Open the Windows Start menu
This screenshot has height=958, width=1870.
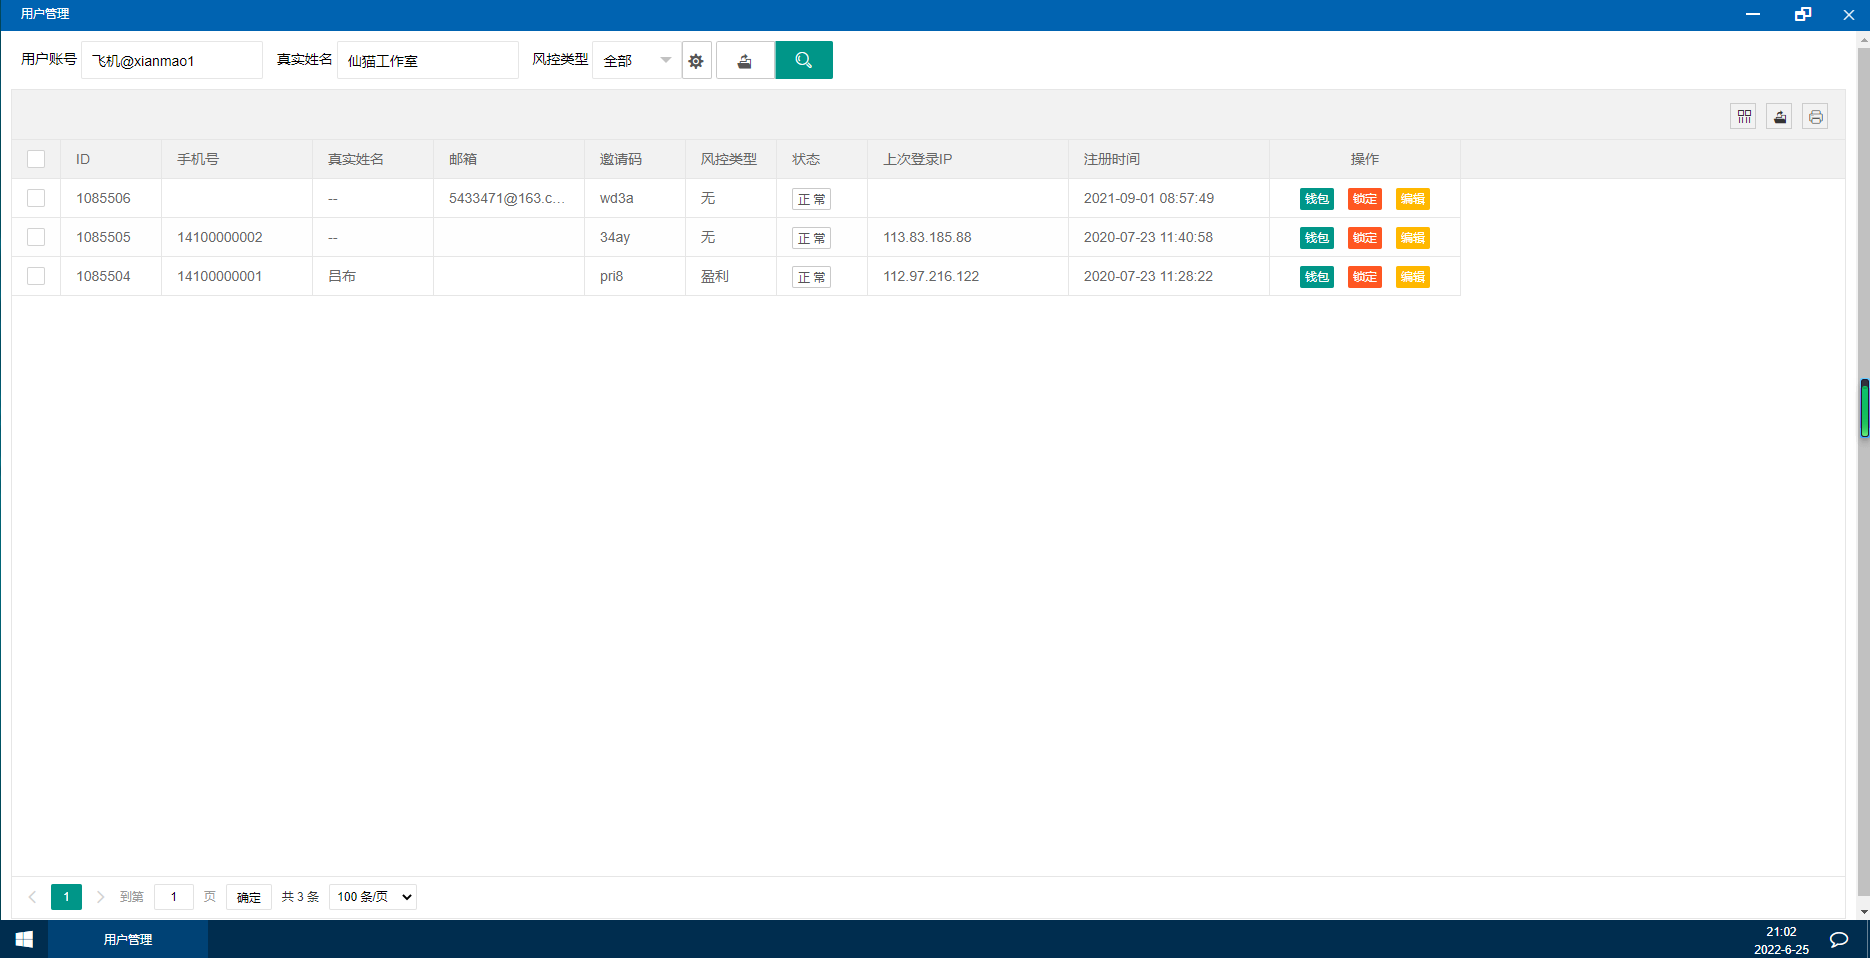point(24,939)
